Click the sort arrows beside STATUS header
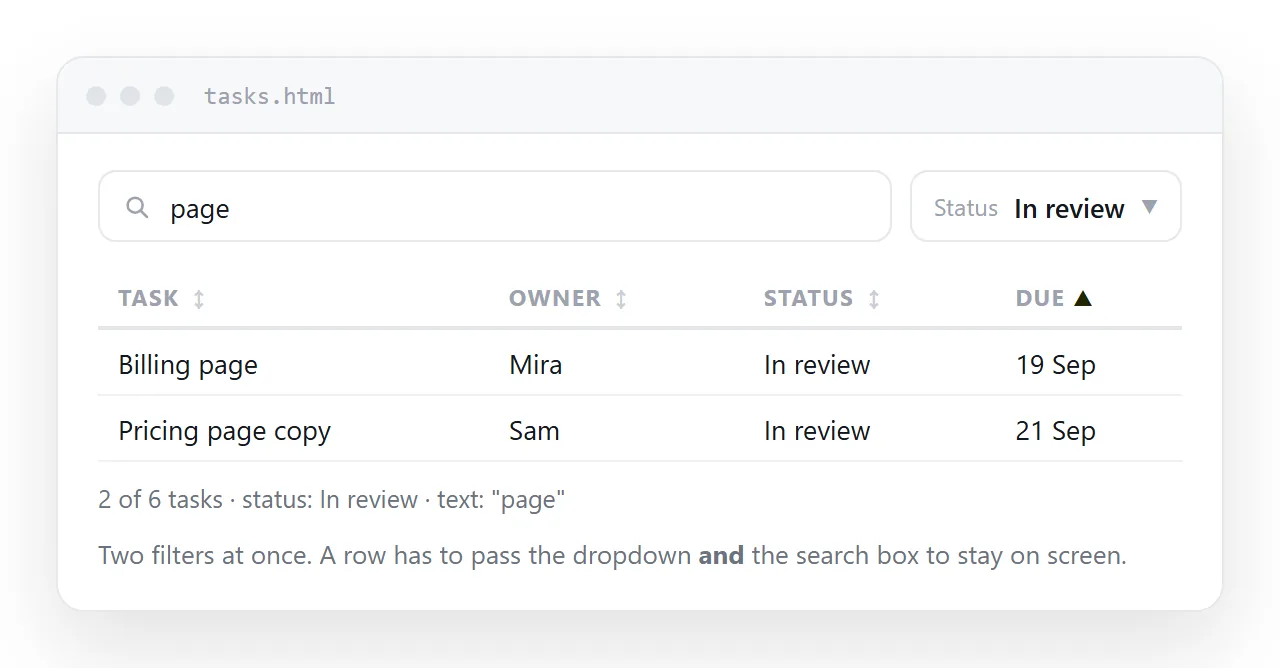Image resolution: width=1280 pixels, height=668 pixels. 874,299
